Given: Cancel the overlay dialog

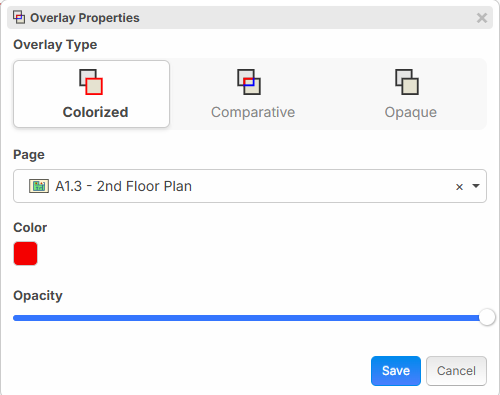Looking at the screenshot, I should point(456,371).
